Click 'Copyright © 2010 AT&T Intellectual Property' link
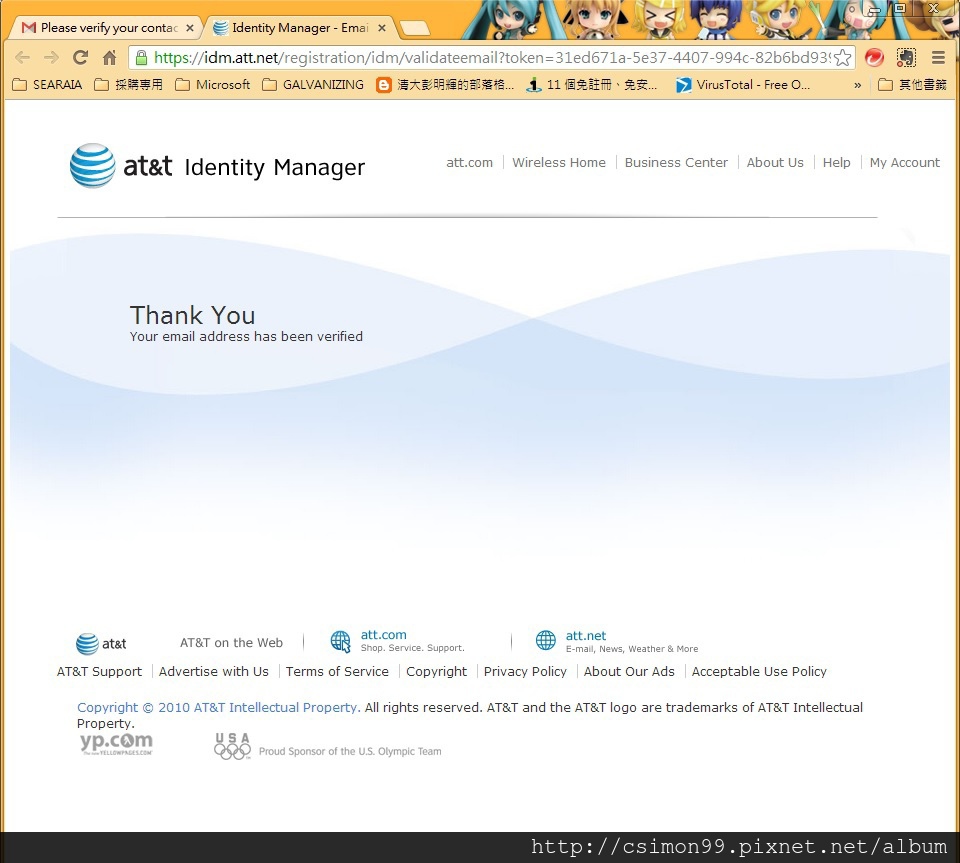Image resolution: width=960 pixels, height=863 pixels. coord(218,708)
